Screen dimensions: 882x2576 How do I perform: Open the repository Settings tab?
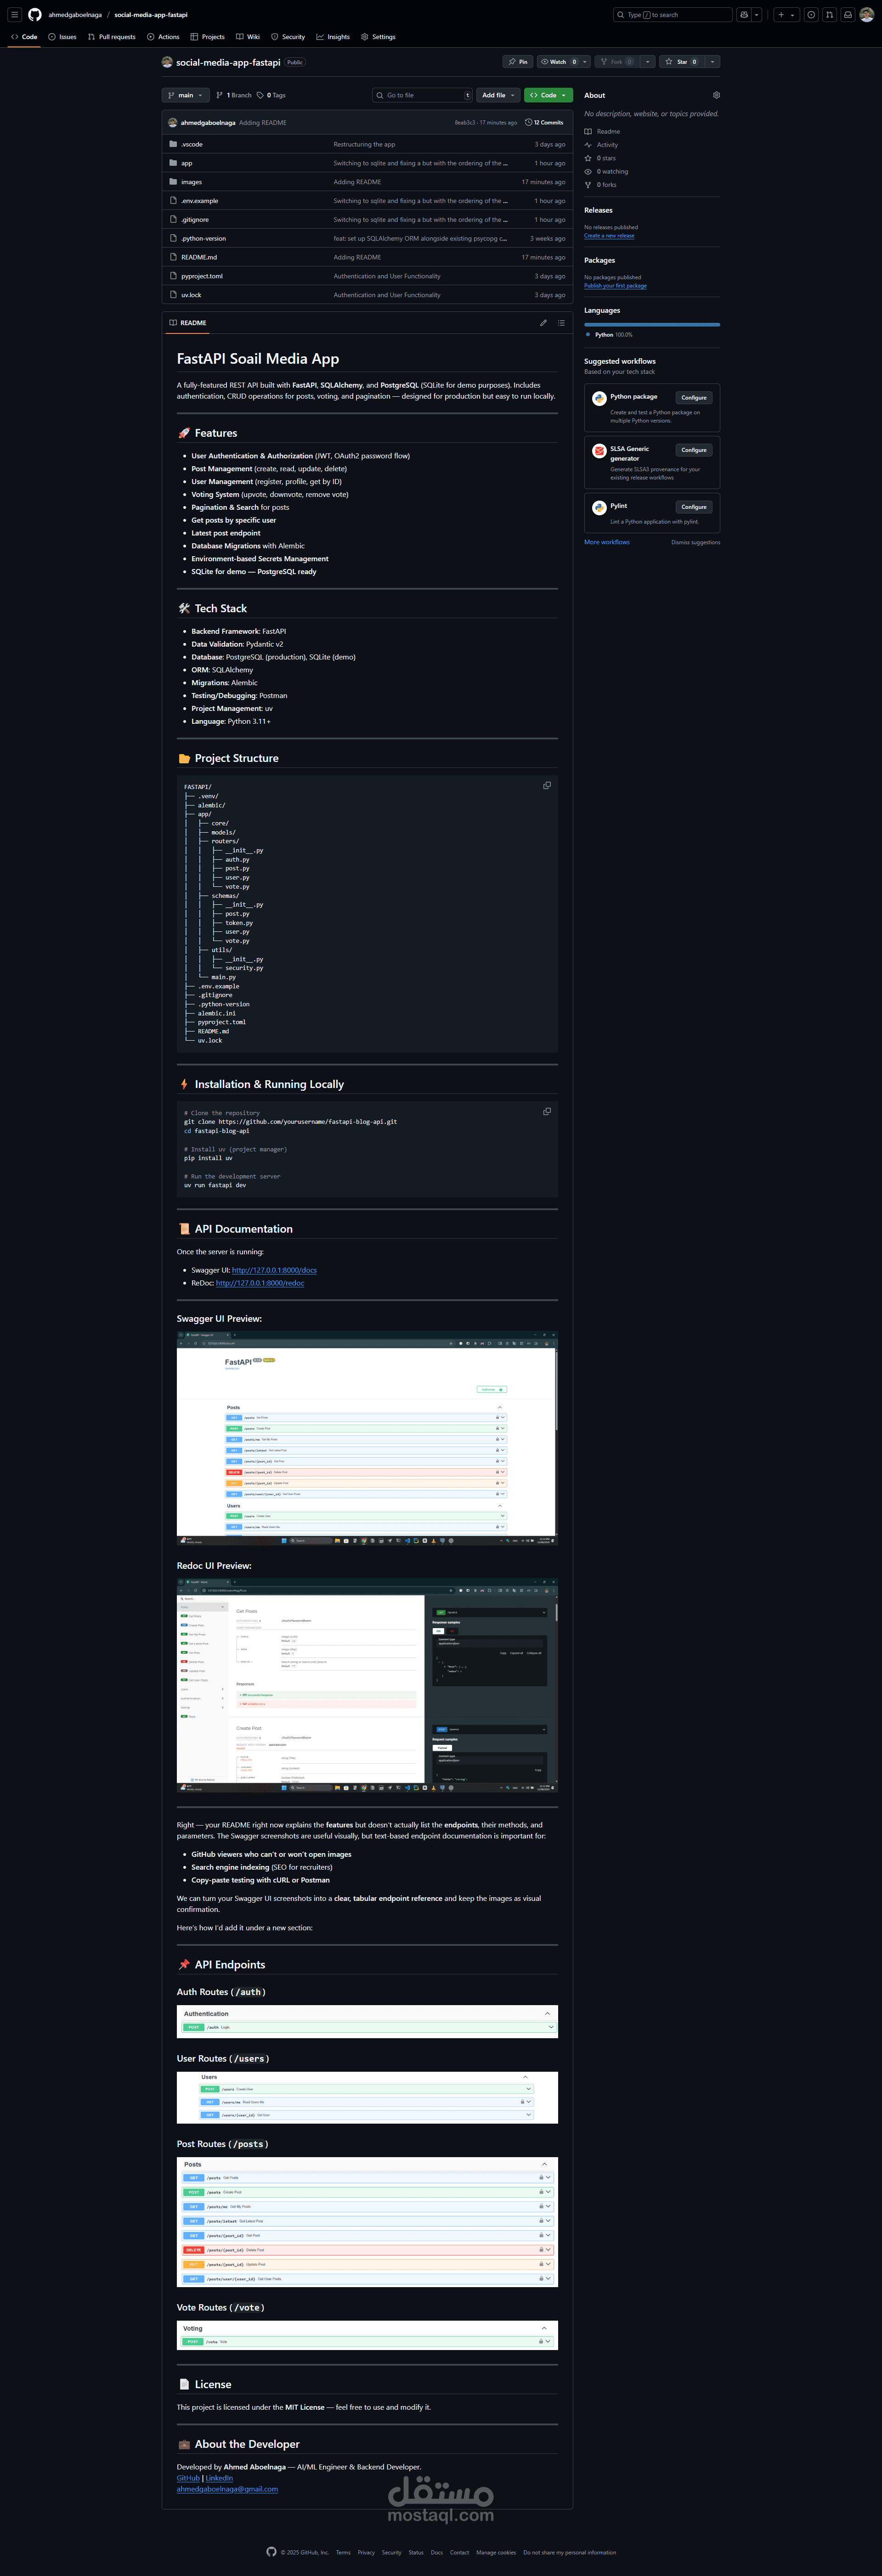(x=378, y=37)
